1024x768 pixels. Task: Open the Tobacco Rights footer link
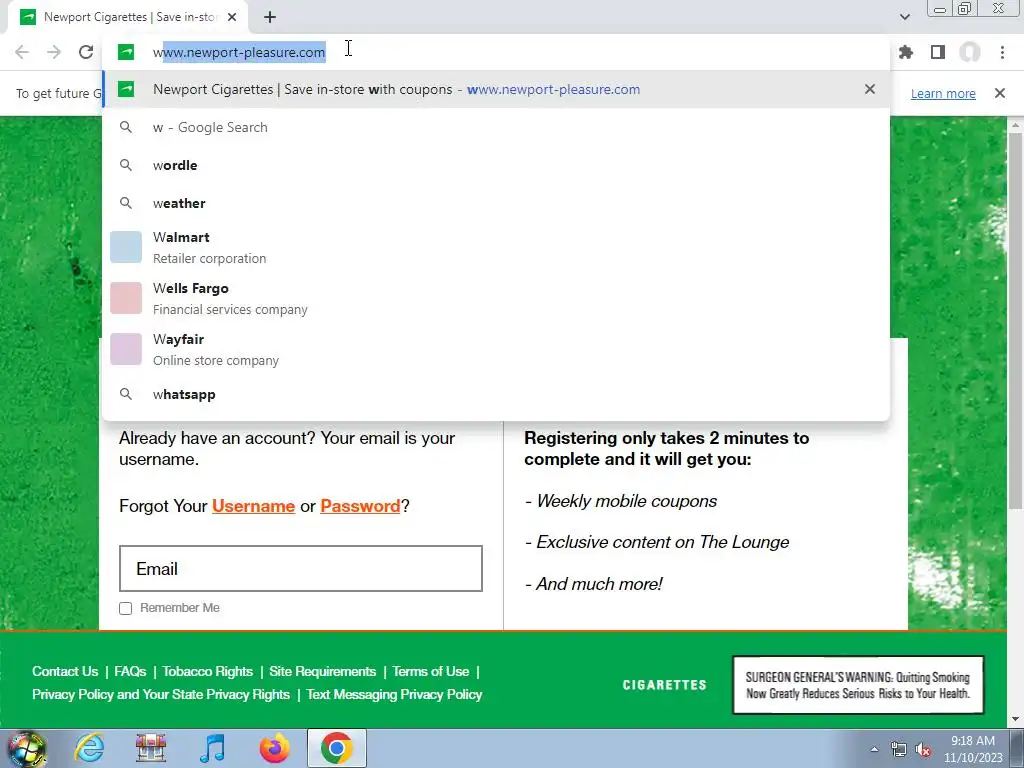point(208,671)
